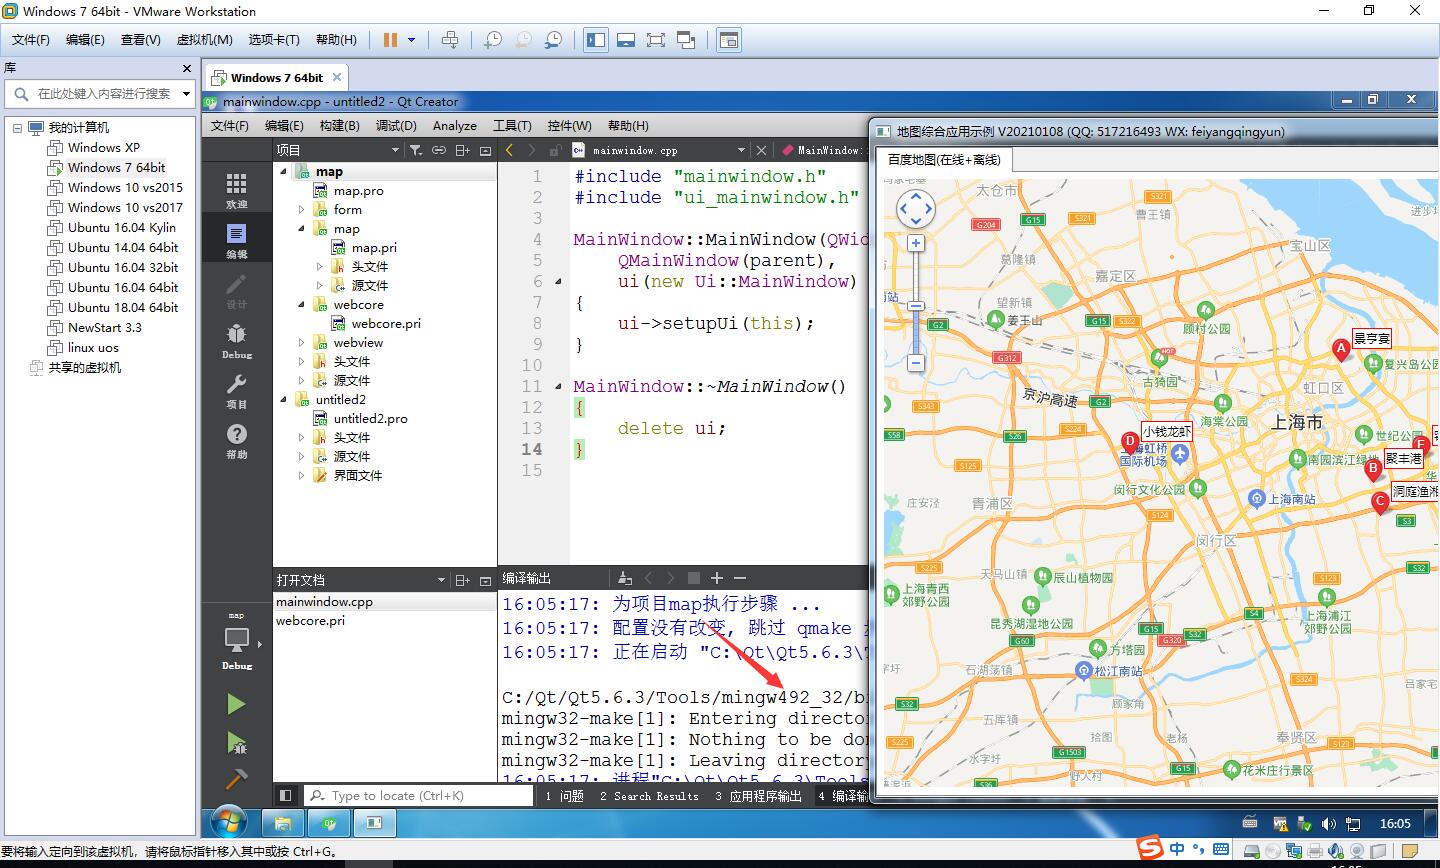Switch to the 应用程序输出 output tab
Viewport: 1440px width, 868px height.
(x=758, y=796)
